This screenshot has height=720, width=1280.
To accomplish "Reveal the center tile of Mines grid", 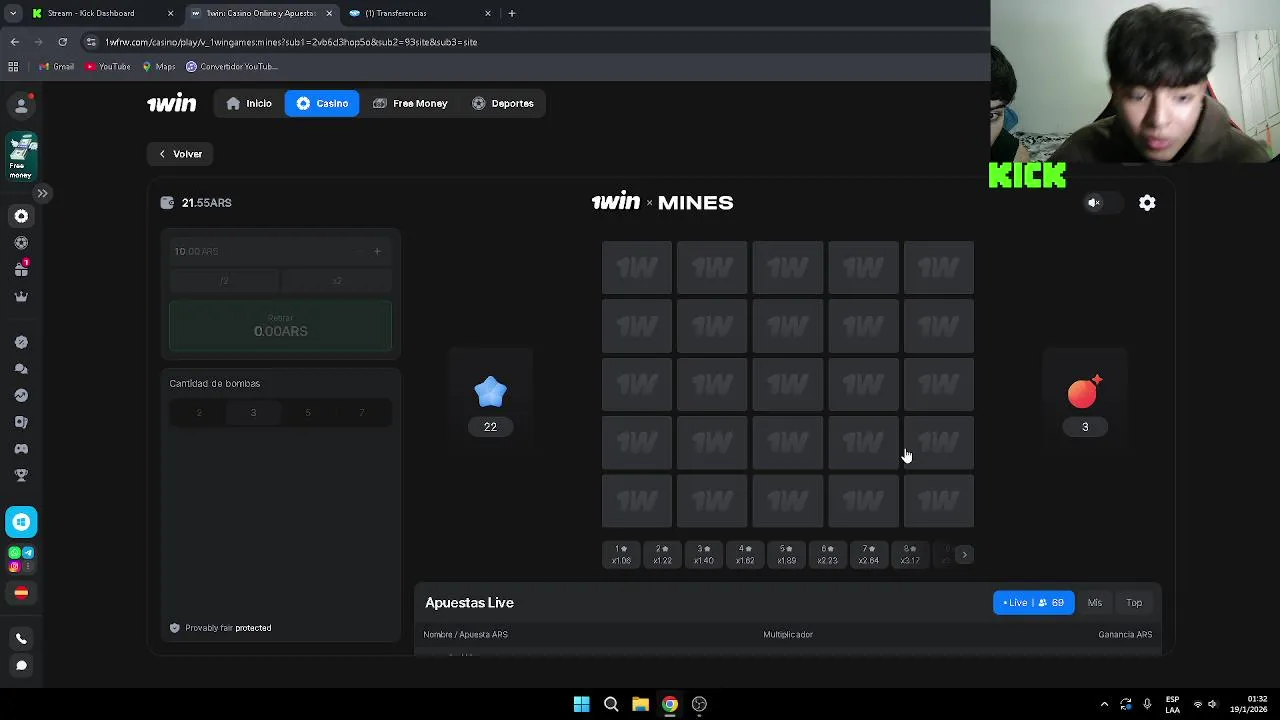I will (788, 384).
